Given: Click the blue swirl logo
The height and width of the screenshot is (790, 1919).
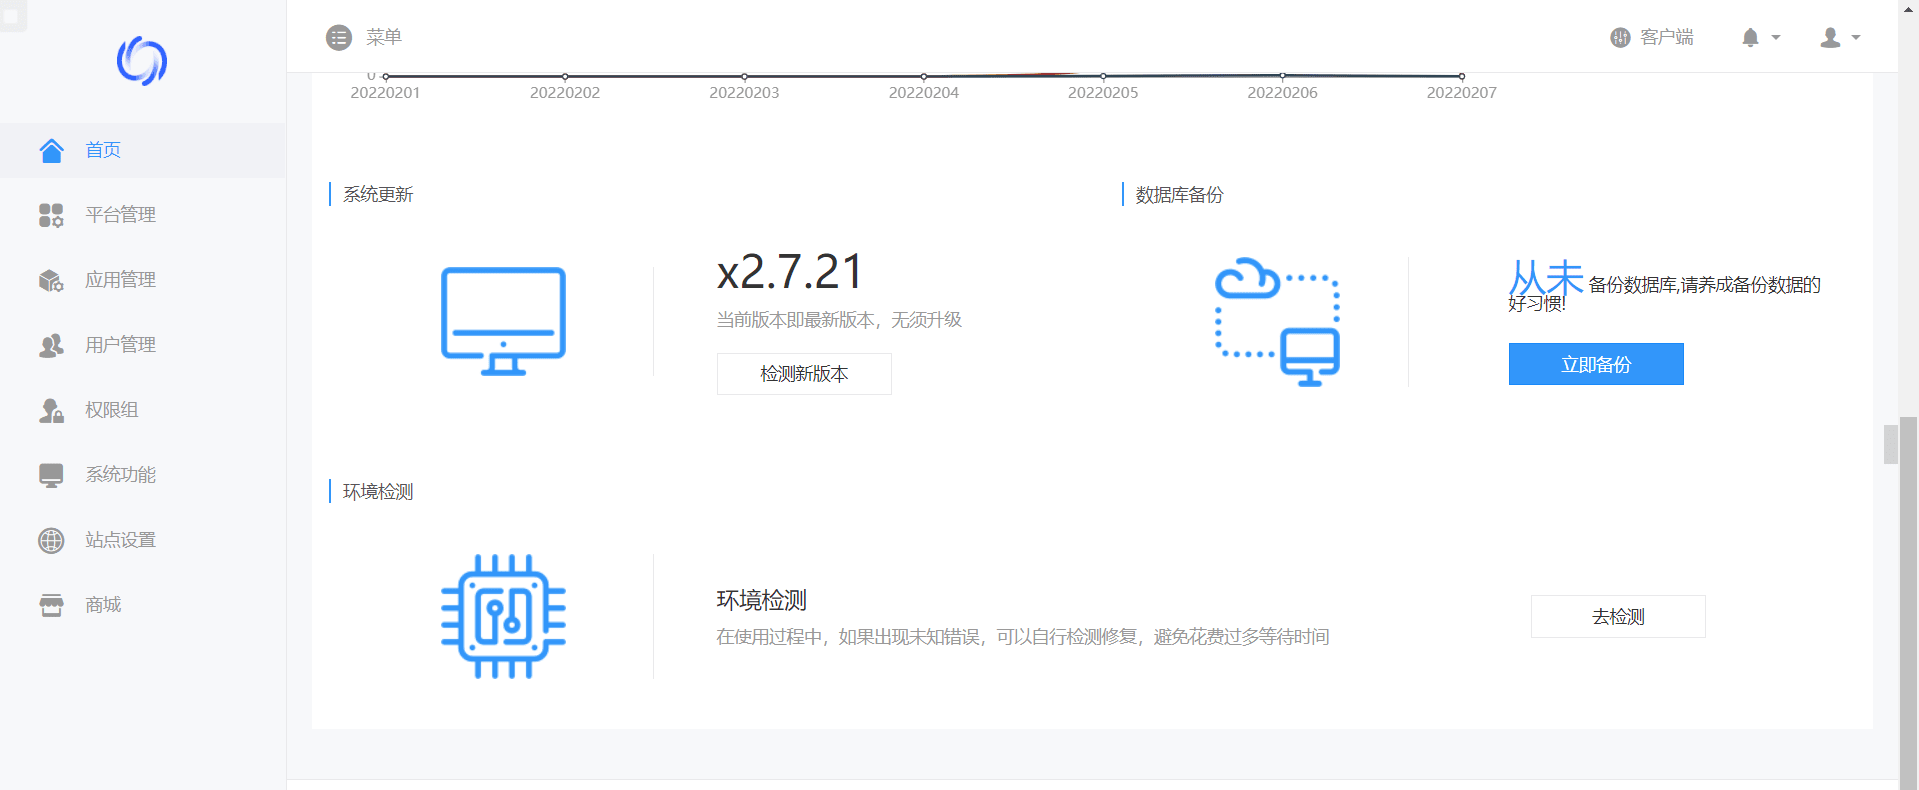Looking at the screenshot, I should tap(141, 61).
